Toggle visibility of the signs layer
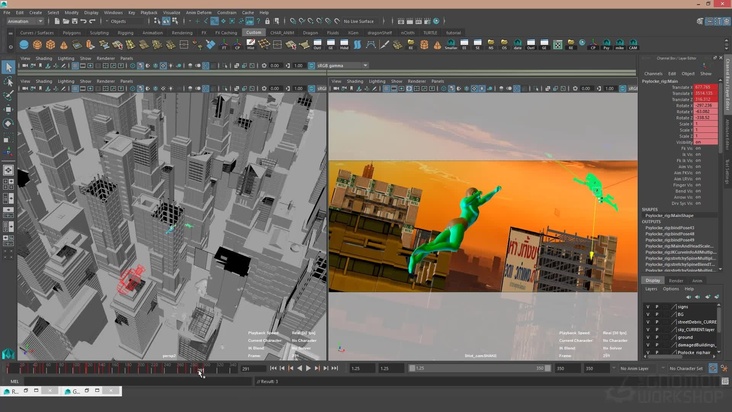Image resolution: width=732 pixels, height=412 pixels. point(648,307)
